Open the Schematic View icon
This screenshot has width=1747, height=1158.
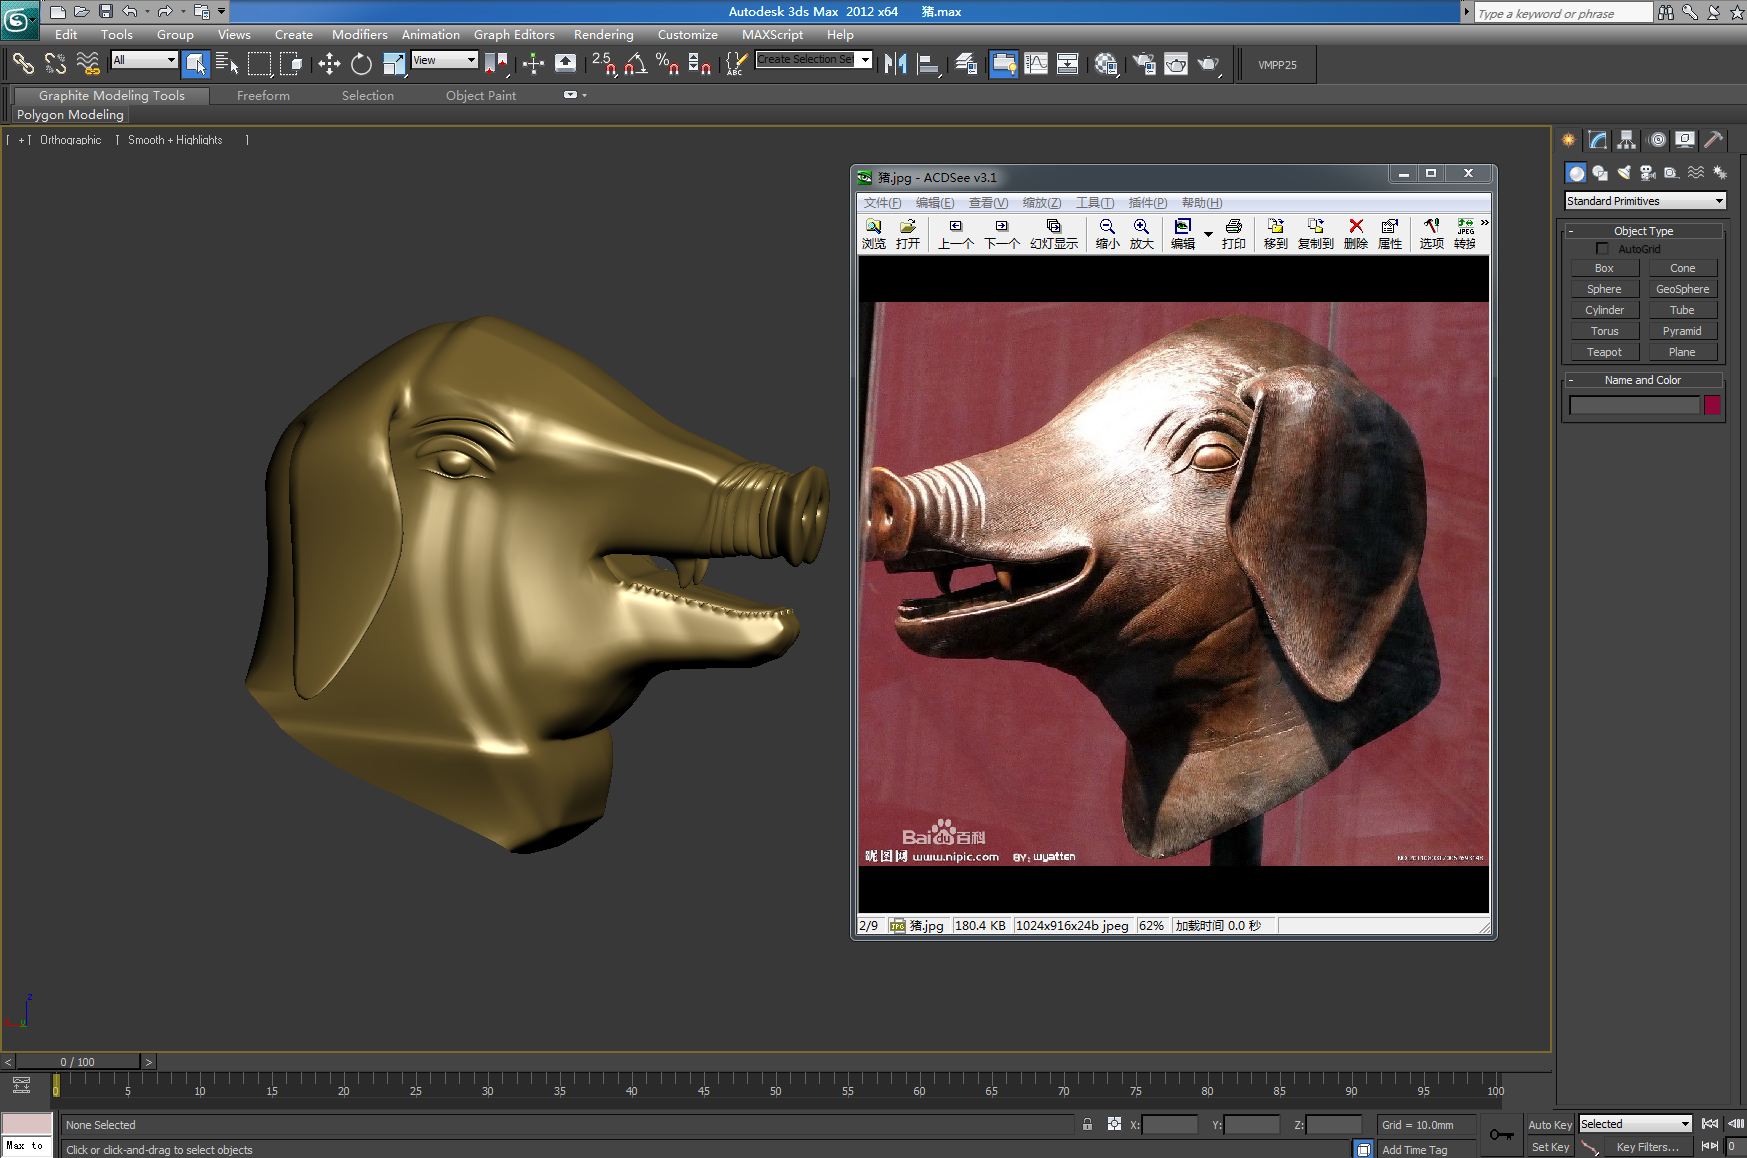pos(1068,64)
